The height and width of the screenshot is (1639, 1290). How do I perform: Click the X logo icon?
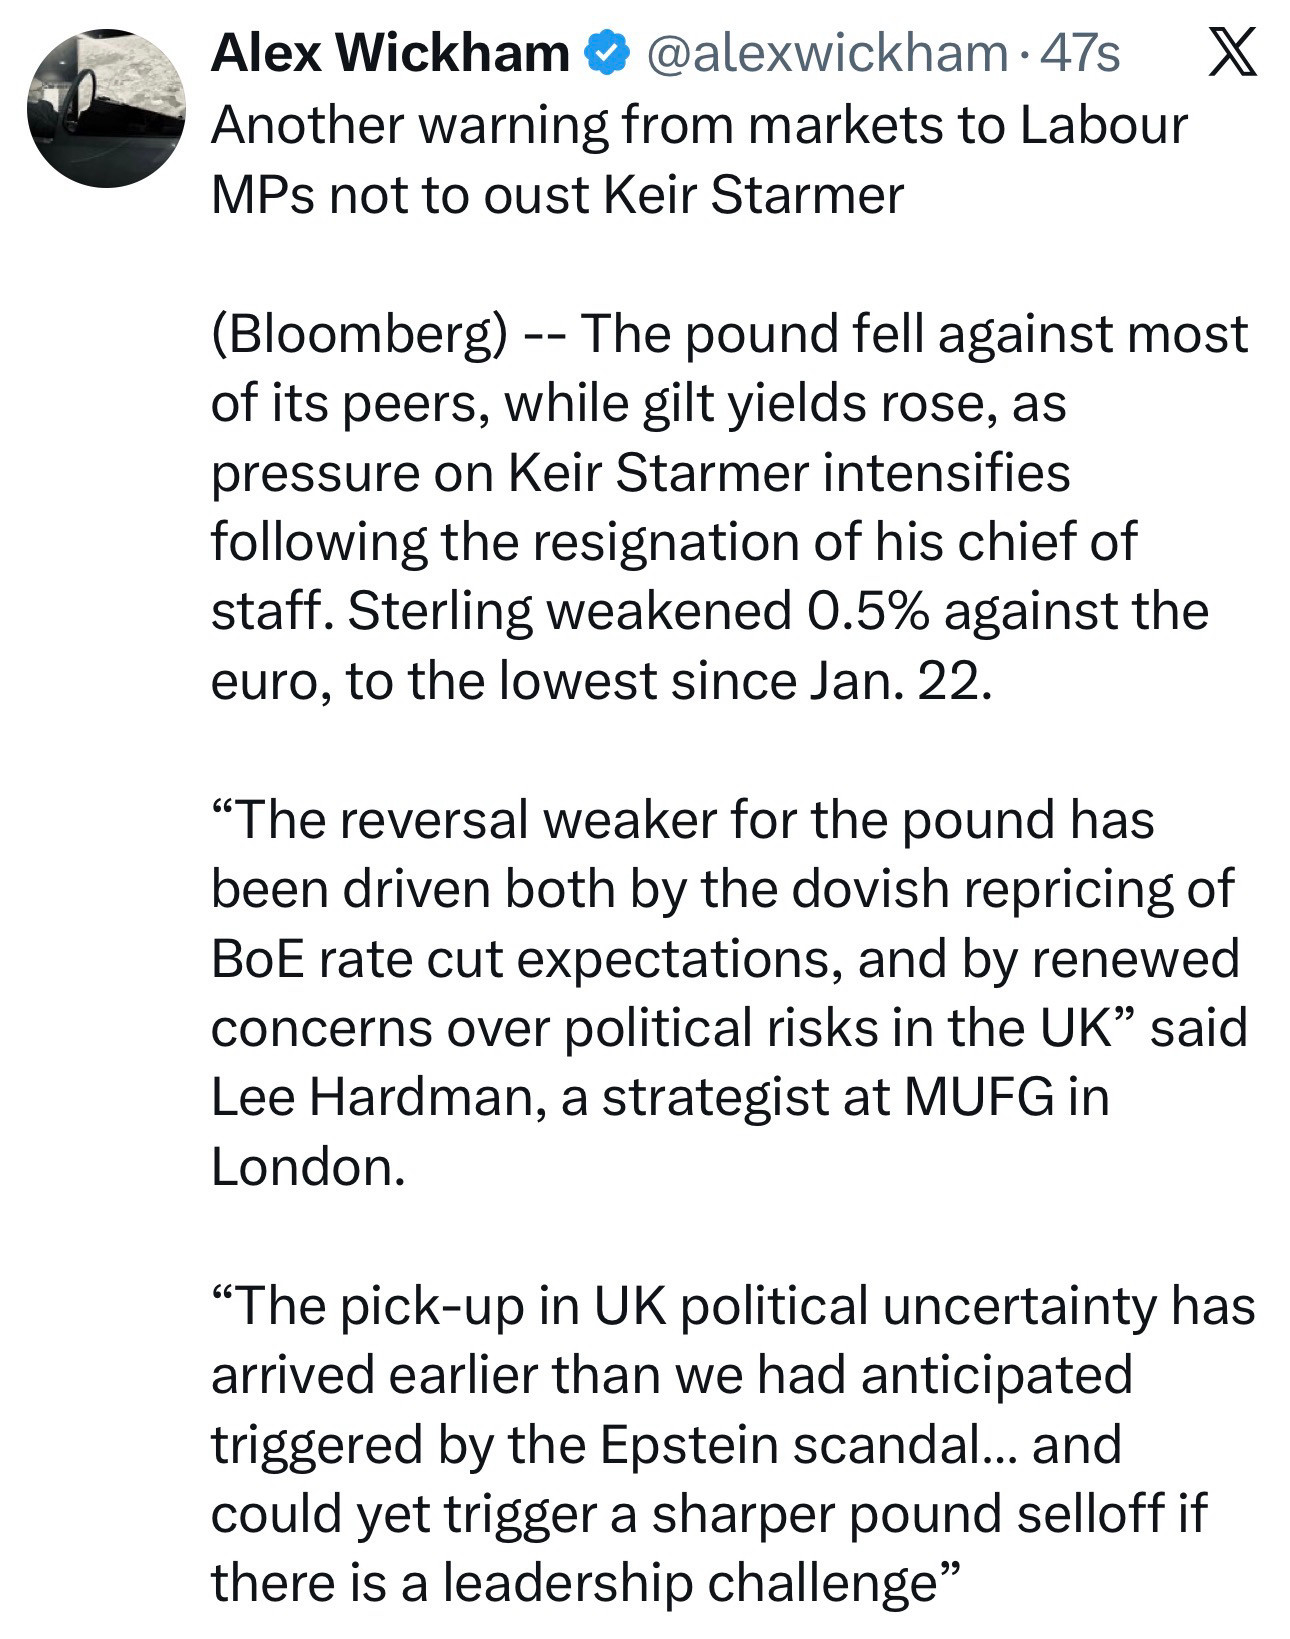1231,53
